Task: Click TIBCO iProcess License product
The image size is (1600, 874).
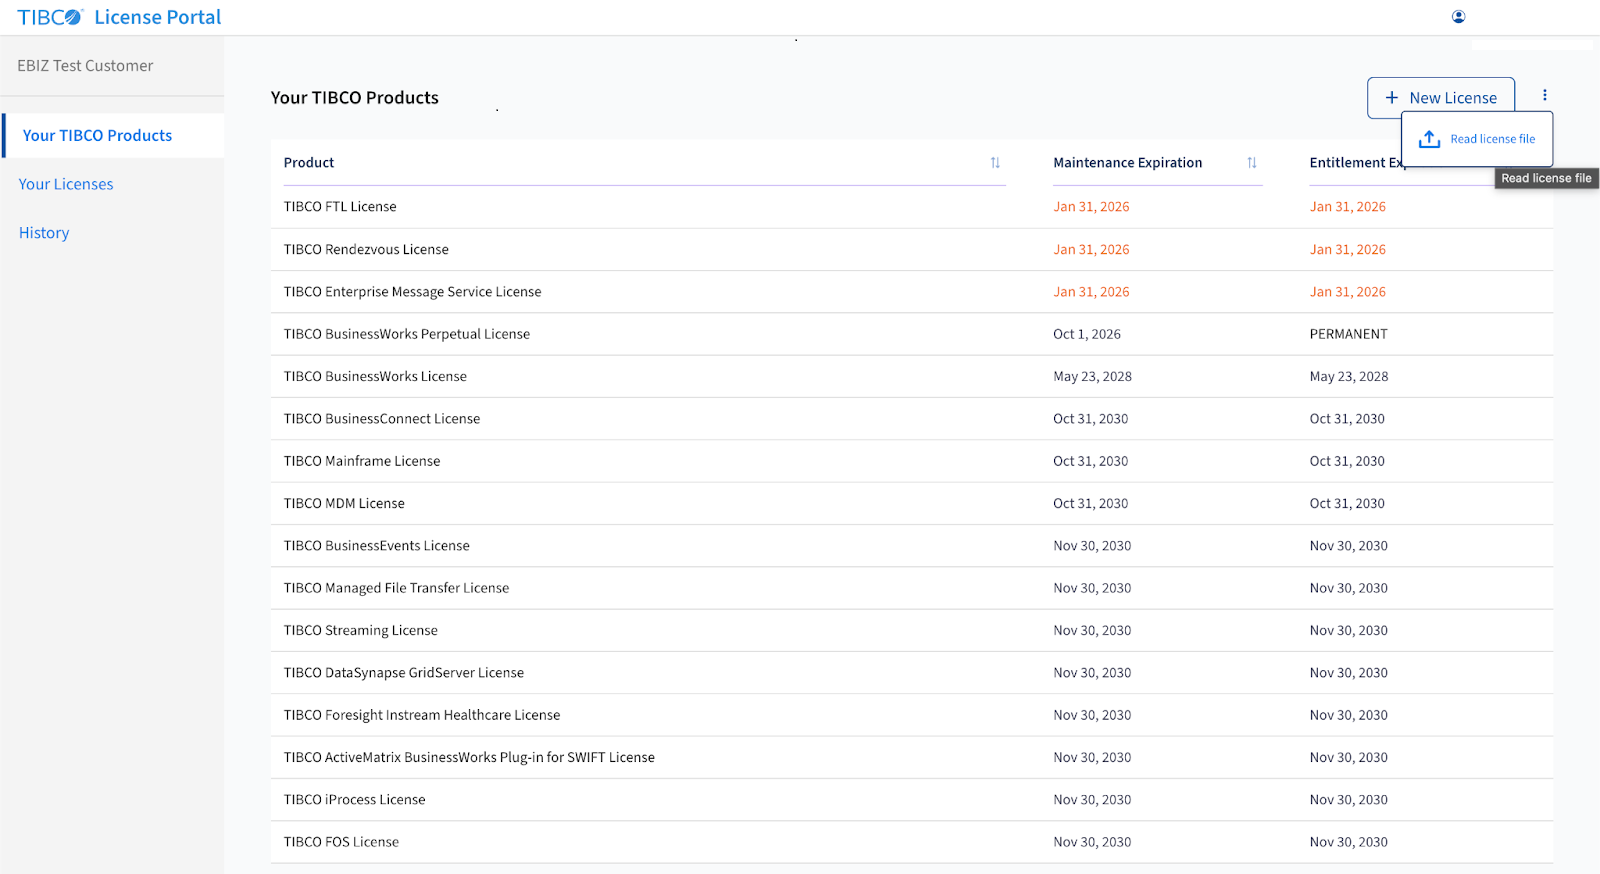Action: pos(354,800)
